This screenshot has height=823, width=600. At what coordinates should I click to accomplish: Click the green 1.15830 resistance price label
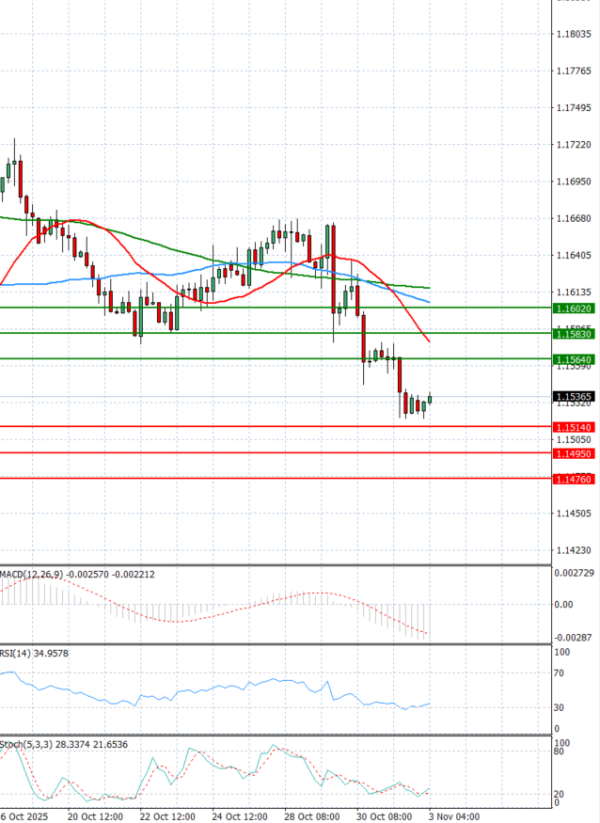pyautogui.click(x=574, y=334)
